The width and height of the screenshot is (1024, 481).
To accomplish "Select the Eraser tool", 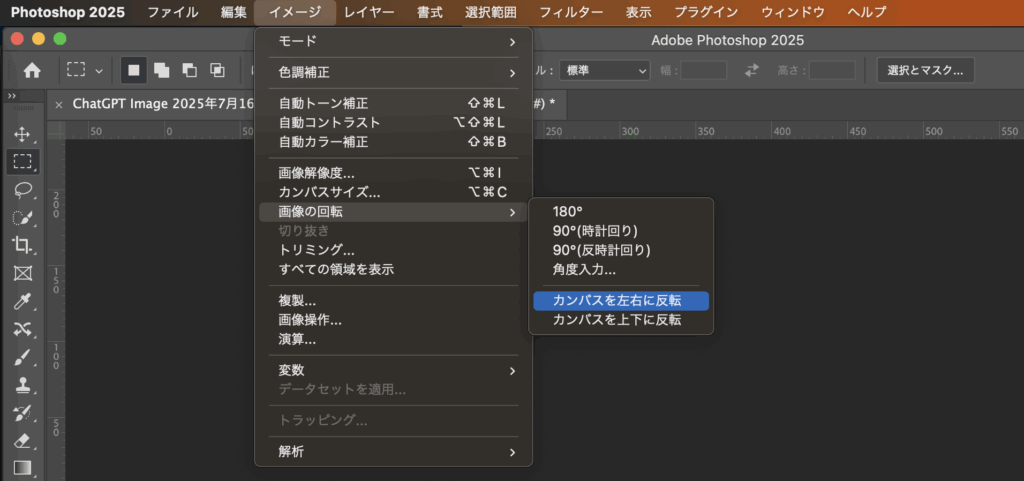I will tap(22, 440).
